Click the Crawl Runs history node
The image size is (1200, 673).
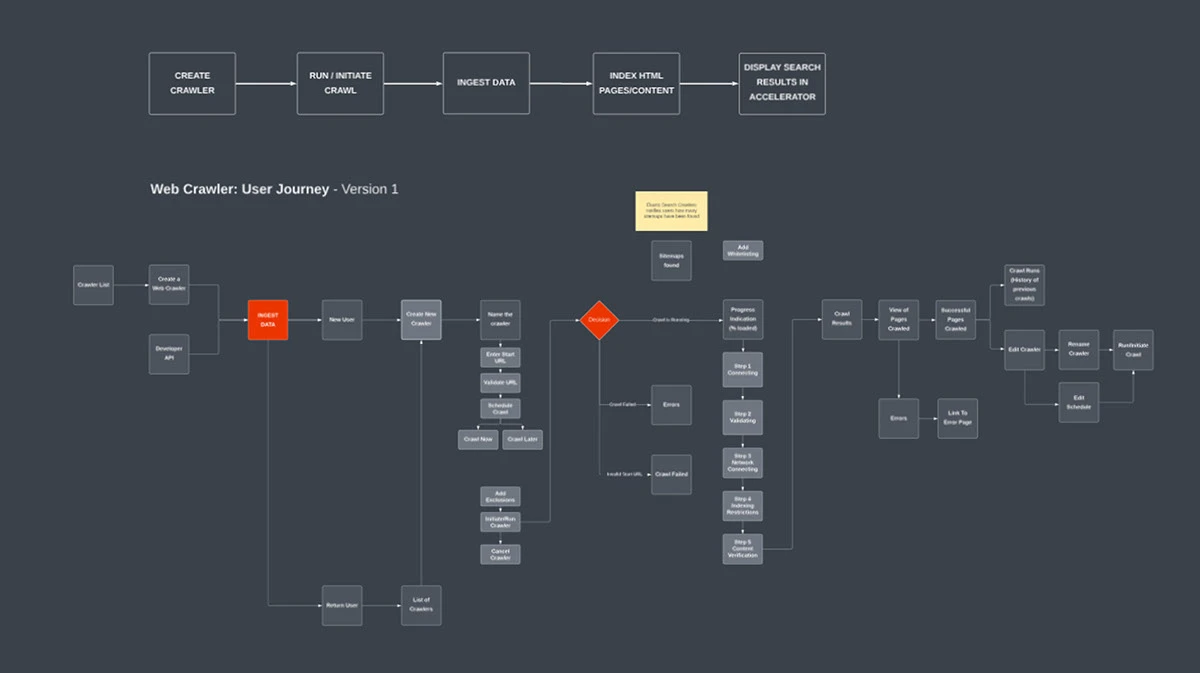tap(1025, 285)
